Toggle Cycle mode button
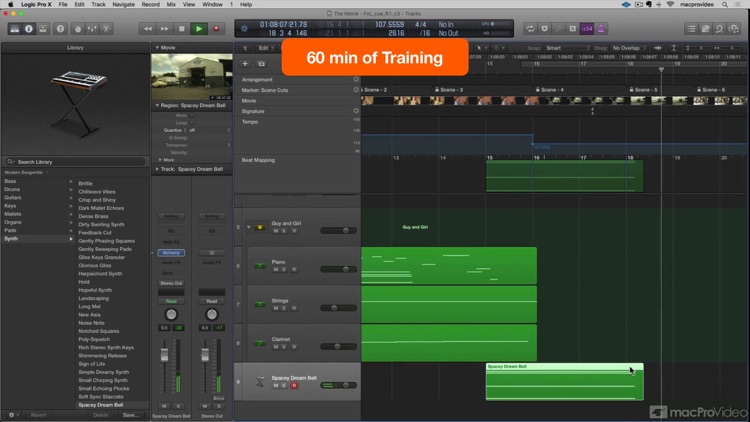 tap(530, 29)
